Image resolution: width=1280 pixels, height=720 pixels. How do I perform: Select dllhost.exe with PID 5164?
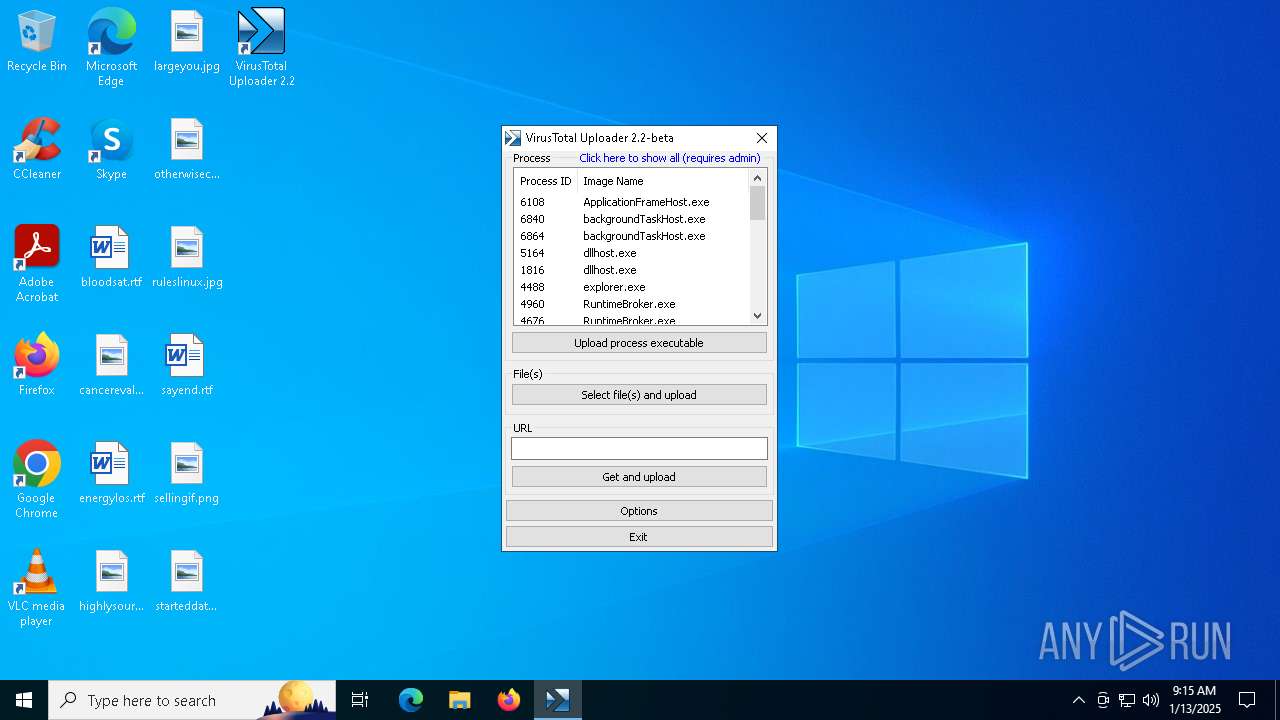[x=632, y=253]
